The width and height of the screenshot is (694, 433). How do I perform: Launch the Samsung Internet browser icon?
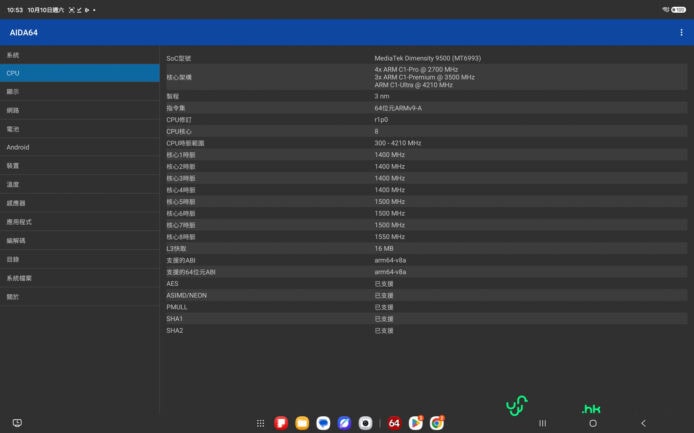tap(344, 423)
